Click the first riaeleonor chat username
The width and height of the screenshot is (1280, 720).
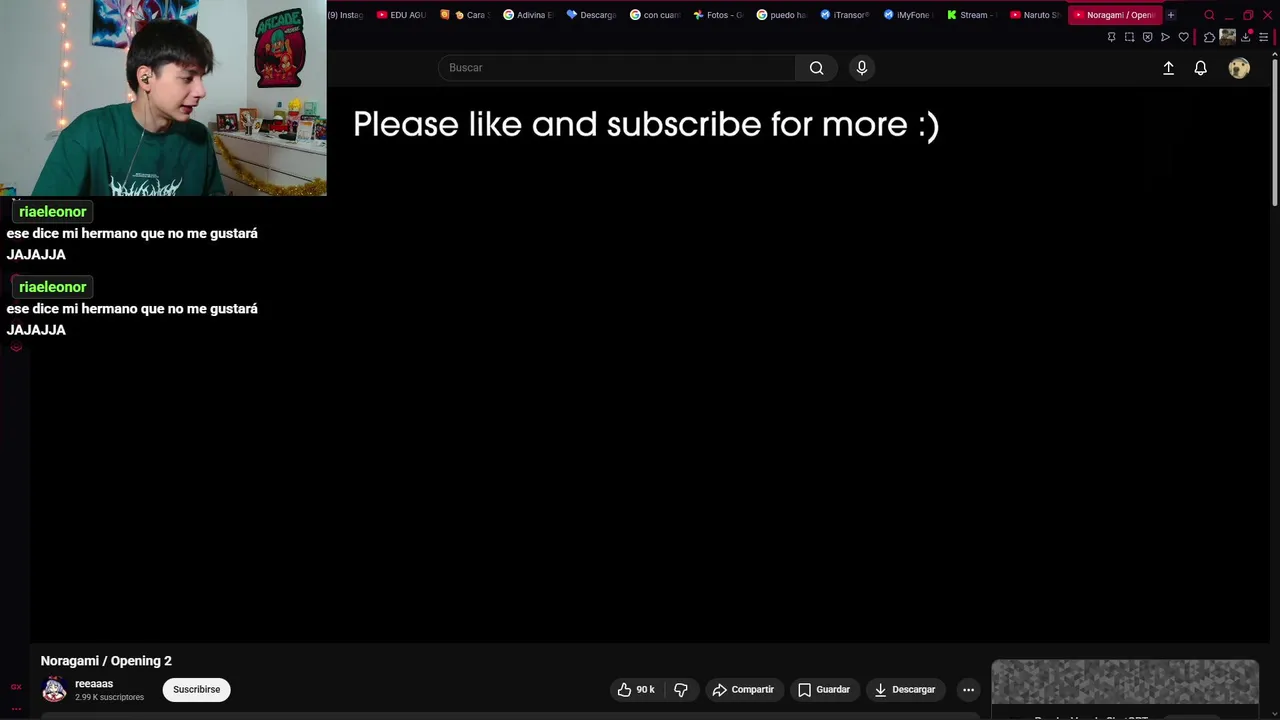pos(52,212)
